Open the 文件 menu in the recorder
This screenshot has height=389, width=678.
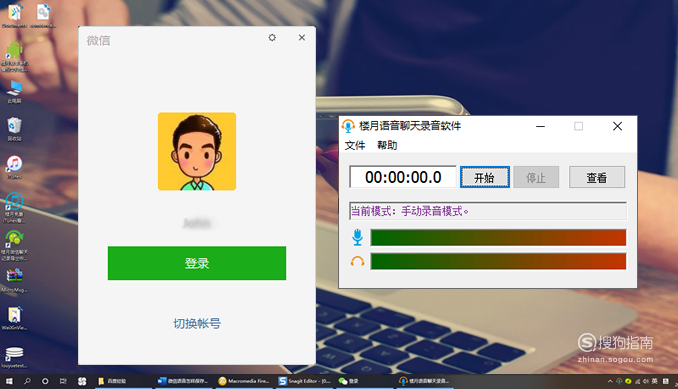tap(355, 145)
